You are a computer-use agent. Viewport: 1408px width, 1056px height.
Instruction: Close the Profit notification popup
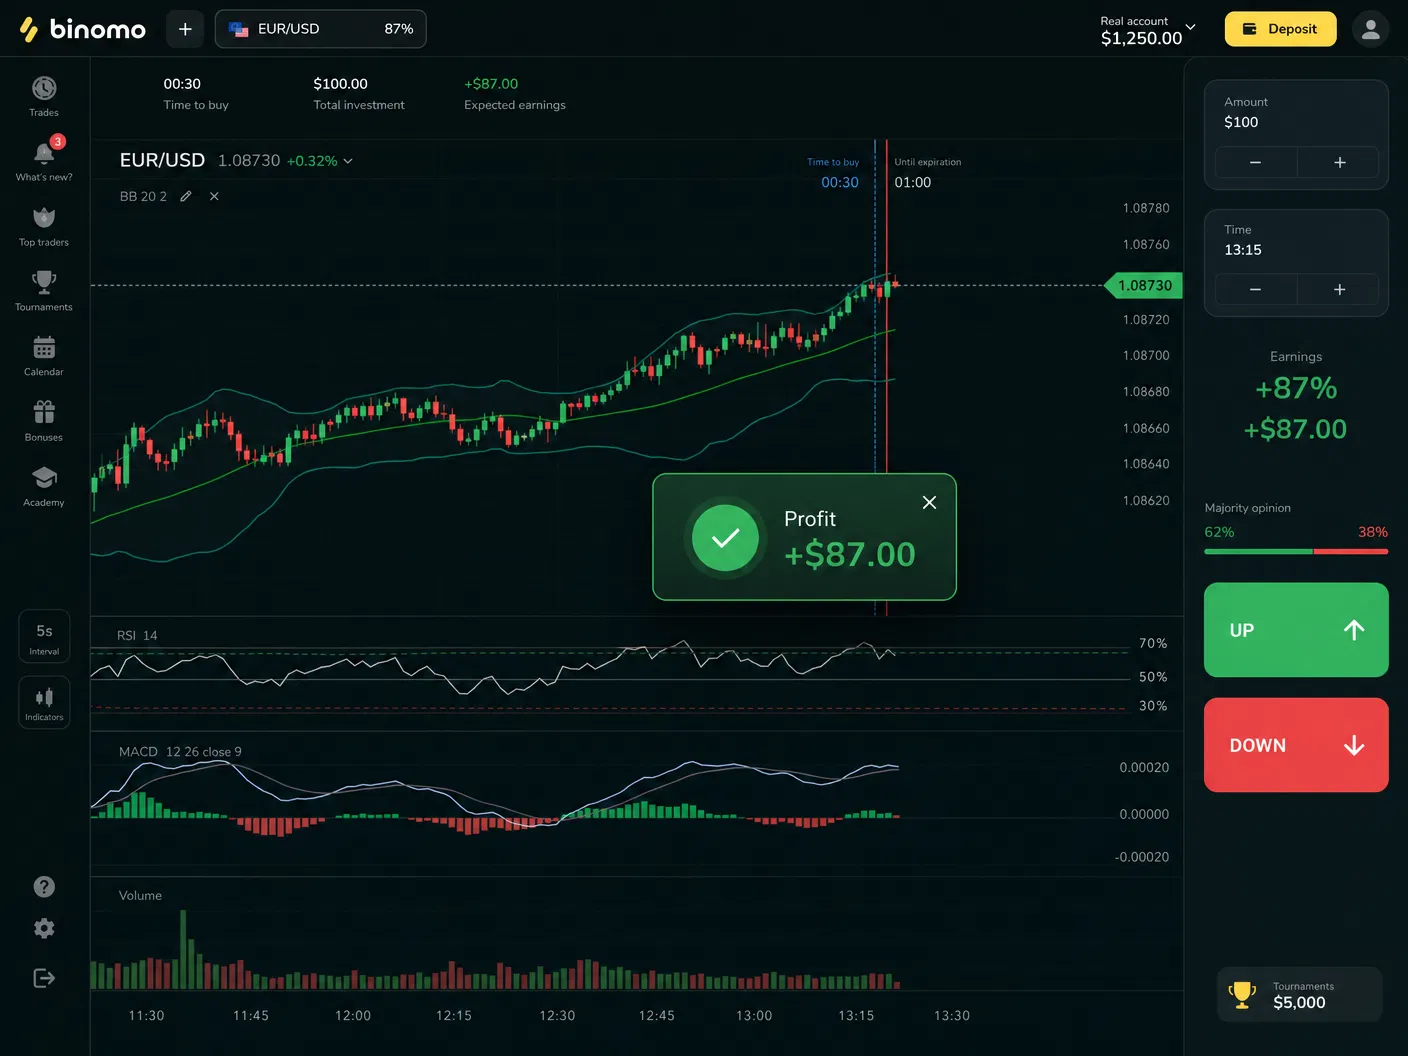(929, 502)
